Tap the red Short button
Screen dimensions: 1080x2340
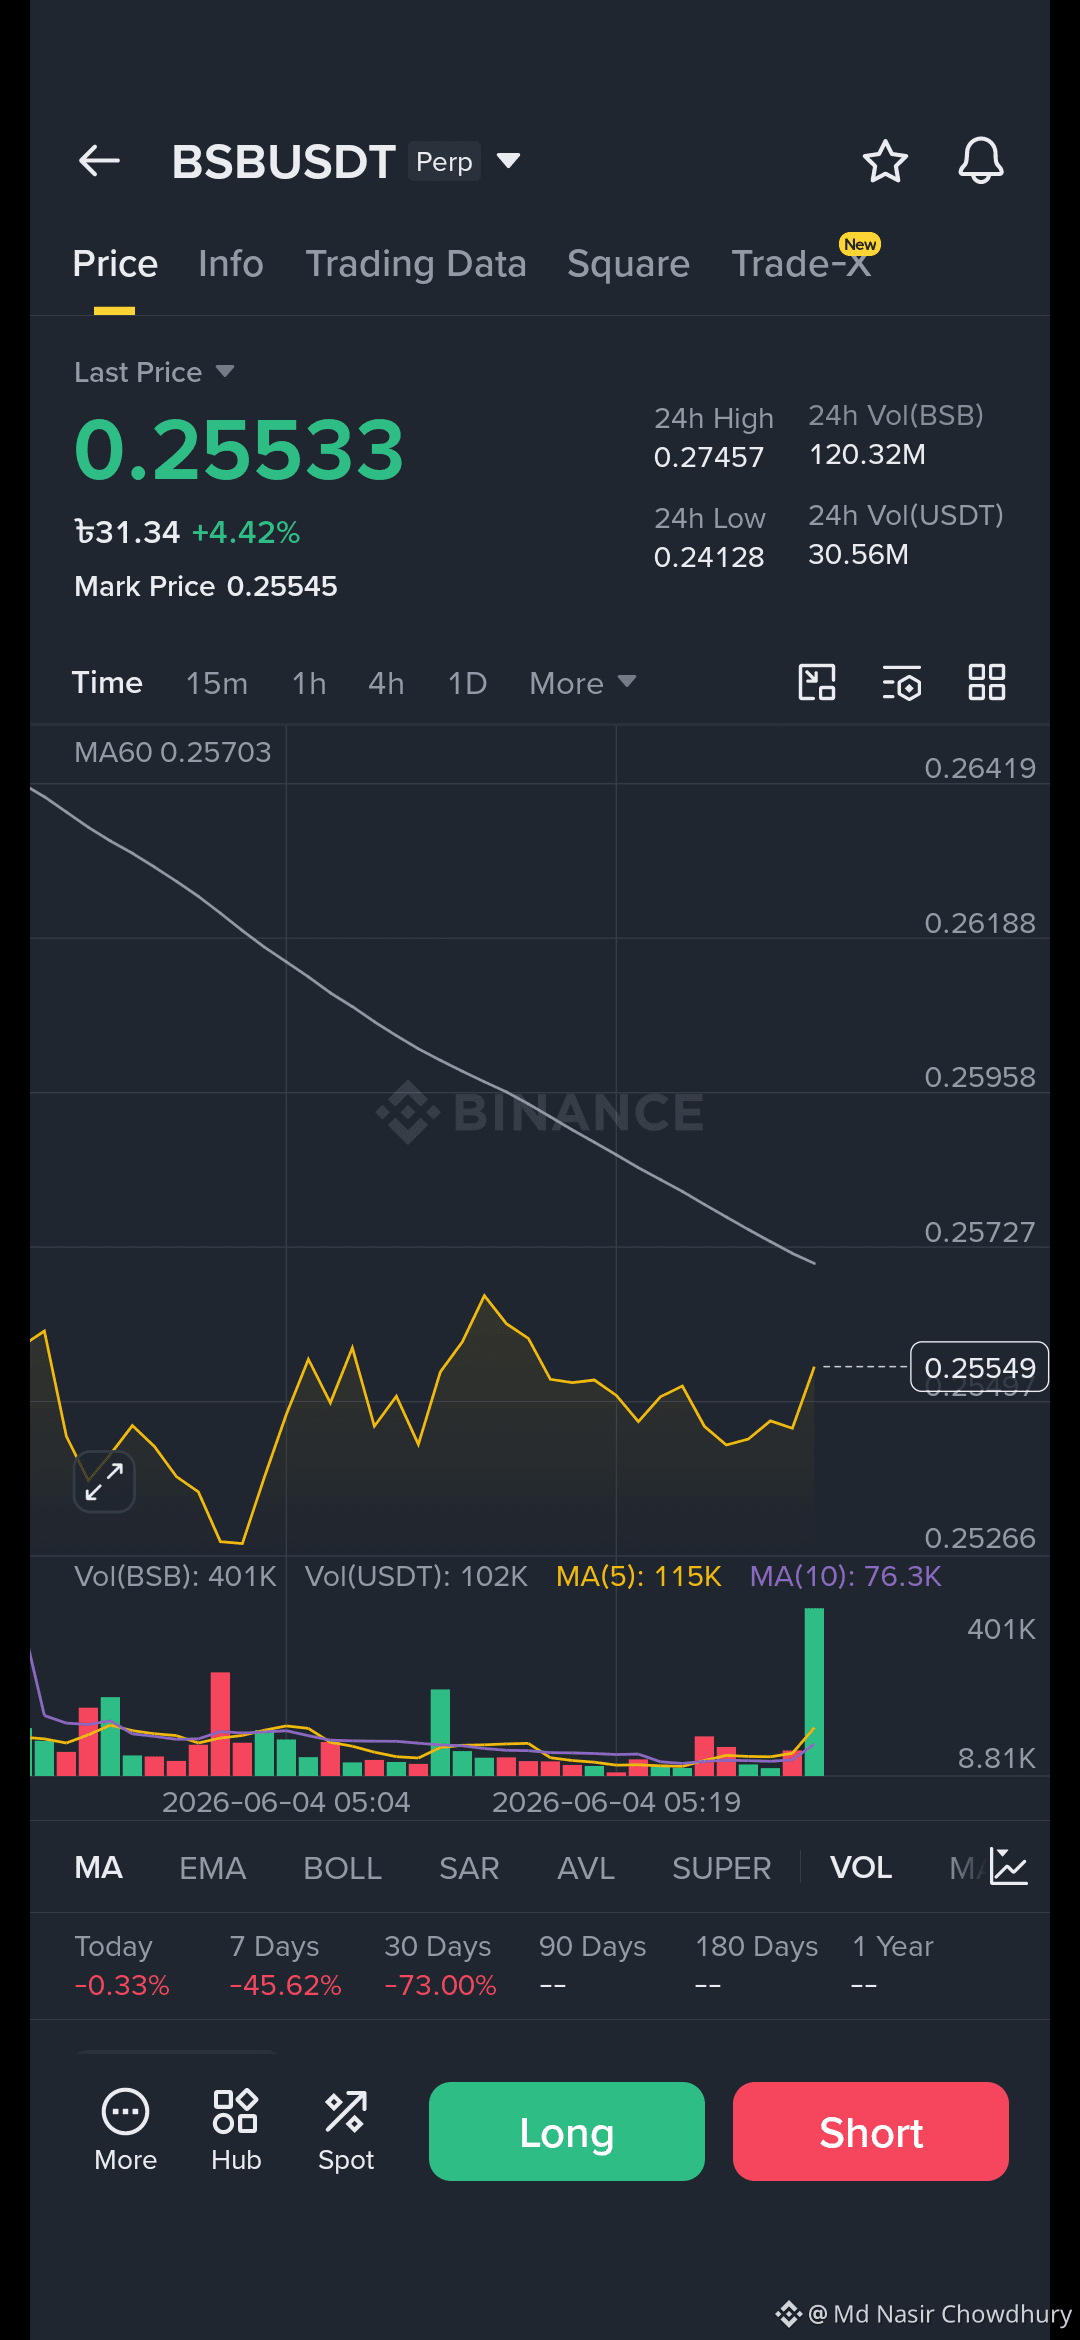click(x=871, y=2131)
